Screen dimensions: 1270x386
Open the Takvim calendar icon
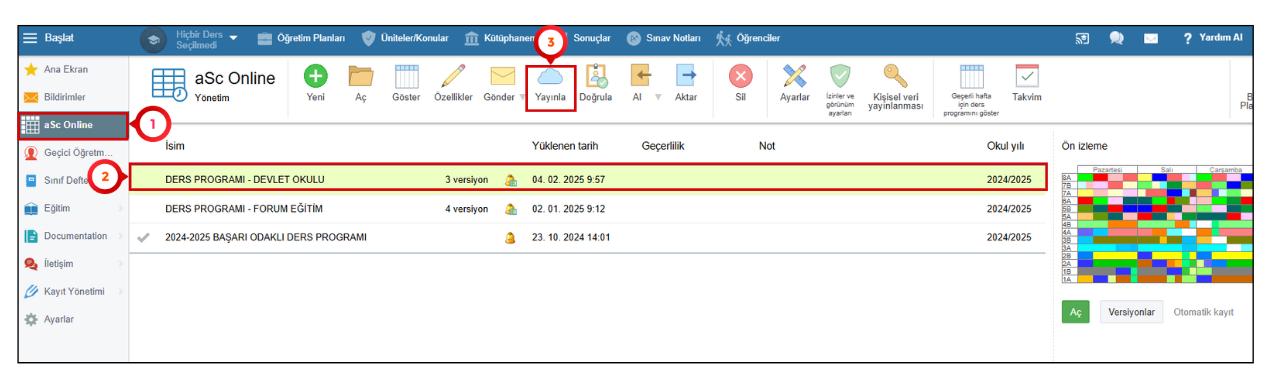[x=1027, y=76]
